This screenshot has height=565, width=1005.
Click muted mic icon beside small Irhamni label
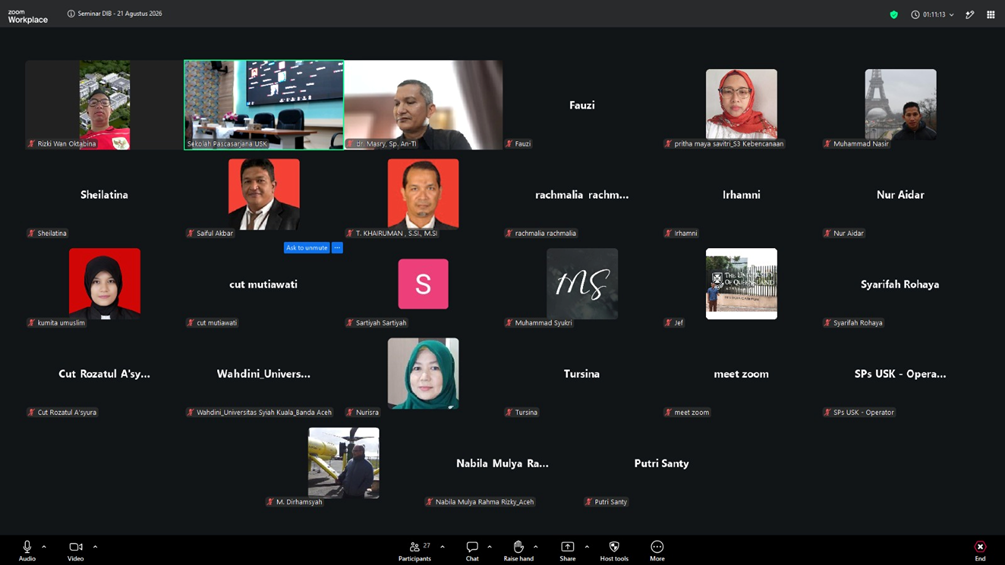pyautogui.click(x=668, y=233)
